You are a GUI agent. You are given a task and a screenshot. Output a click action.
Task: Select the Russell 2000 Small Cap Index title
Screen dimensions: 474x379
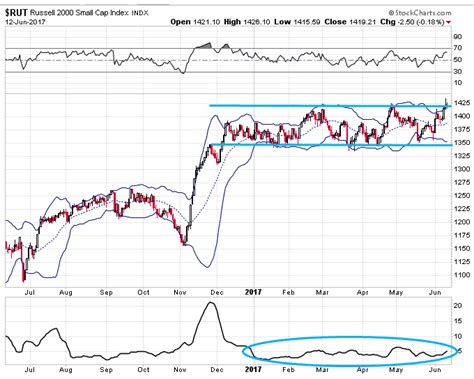pos(79,13)
